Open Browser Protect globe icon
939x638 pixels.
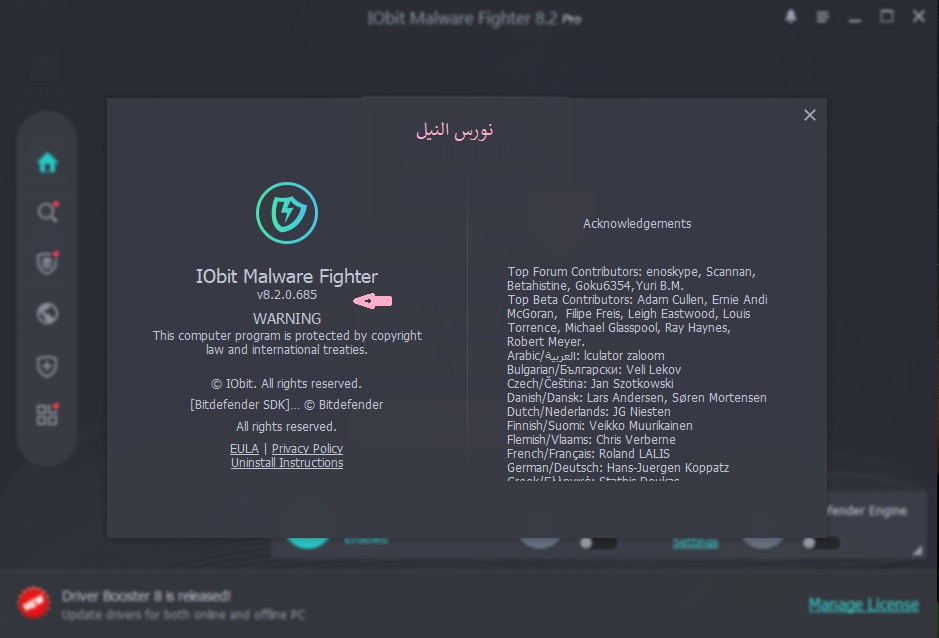(x=47, y=314)
